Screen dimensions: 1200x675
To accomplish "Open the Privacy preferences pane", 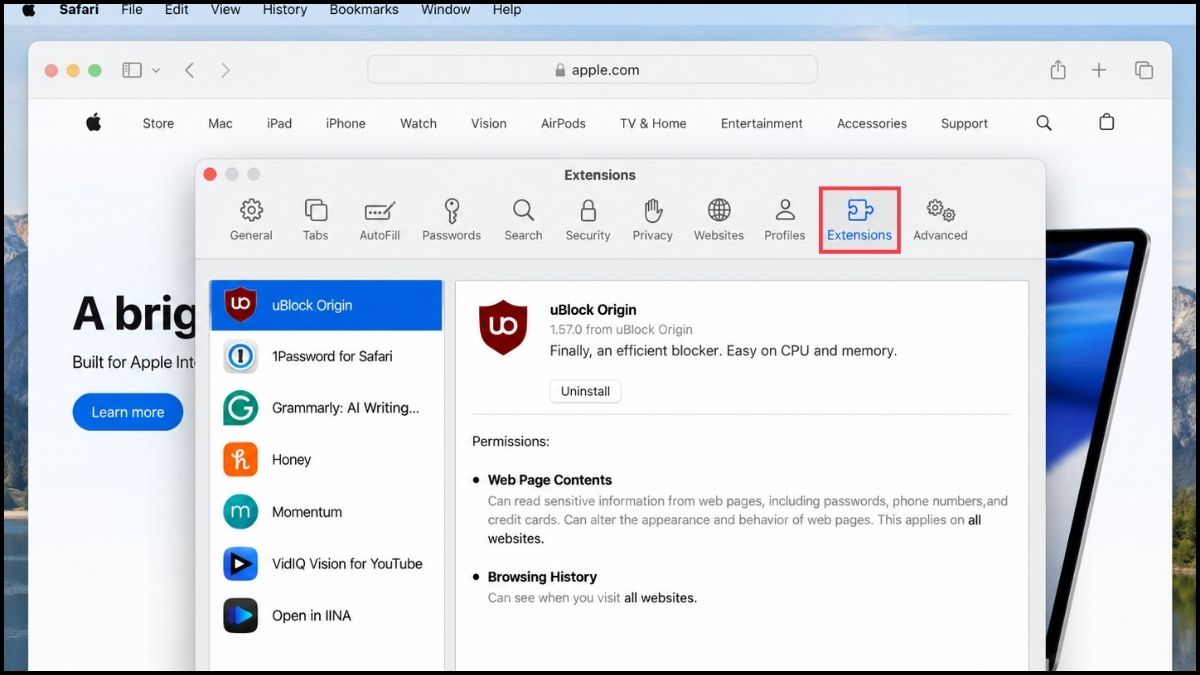I will pyautogui.click(x=652, y=220).
